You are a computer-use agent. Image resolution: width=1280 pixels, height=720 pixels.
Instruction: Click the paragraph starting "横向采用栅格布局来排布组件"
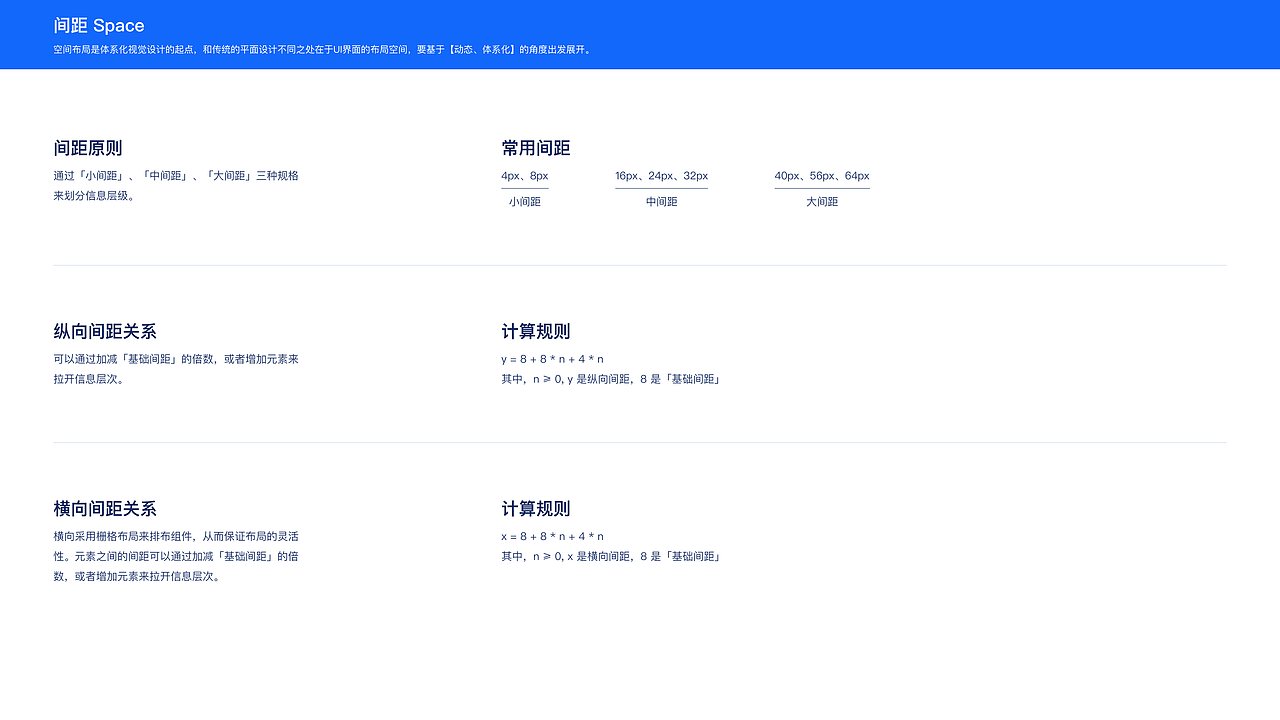pos(176,556)
